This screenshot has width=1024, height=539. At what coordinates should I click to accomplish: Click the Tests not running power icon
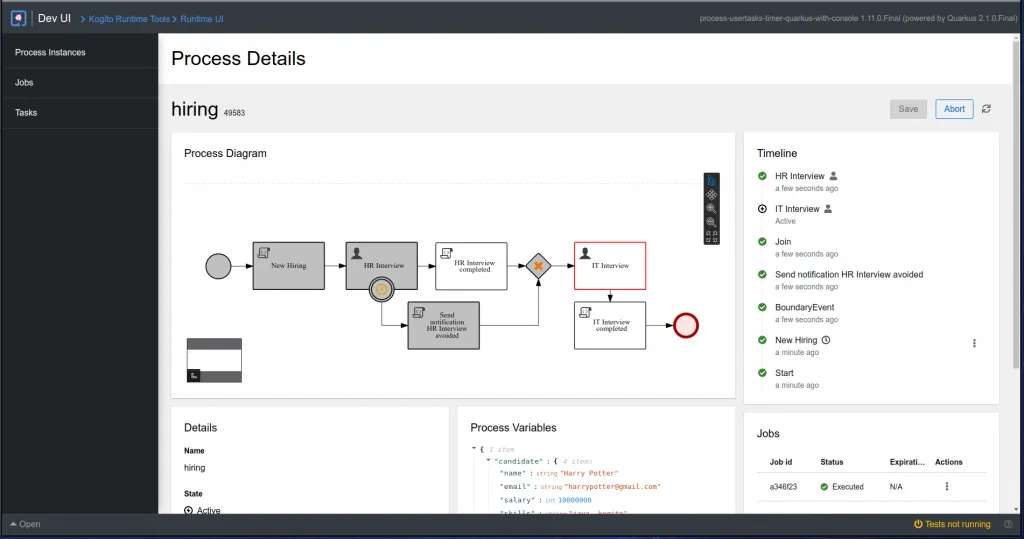[918, 524]
